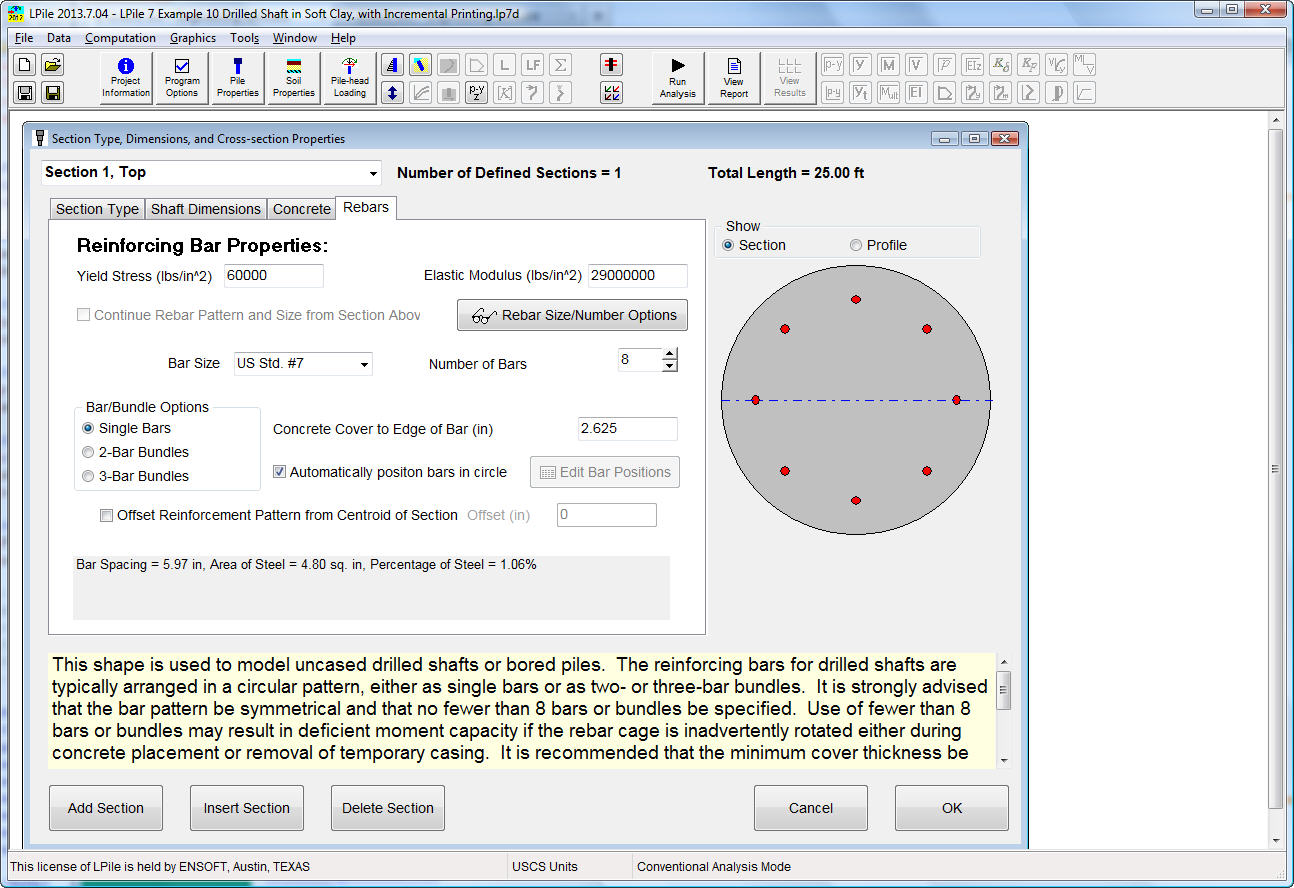This screenshot has width=1294, height=888.
Task: Click the Add Section button
Action: point(106,808)
